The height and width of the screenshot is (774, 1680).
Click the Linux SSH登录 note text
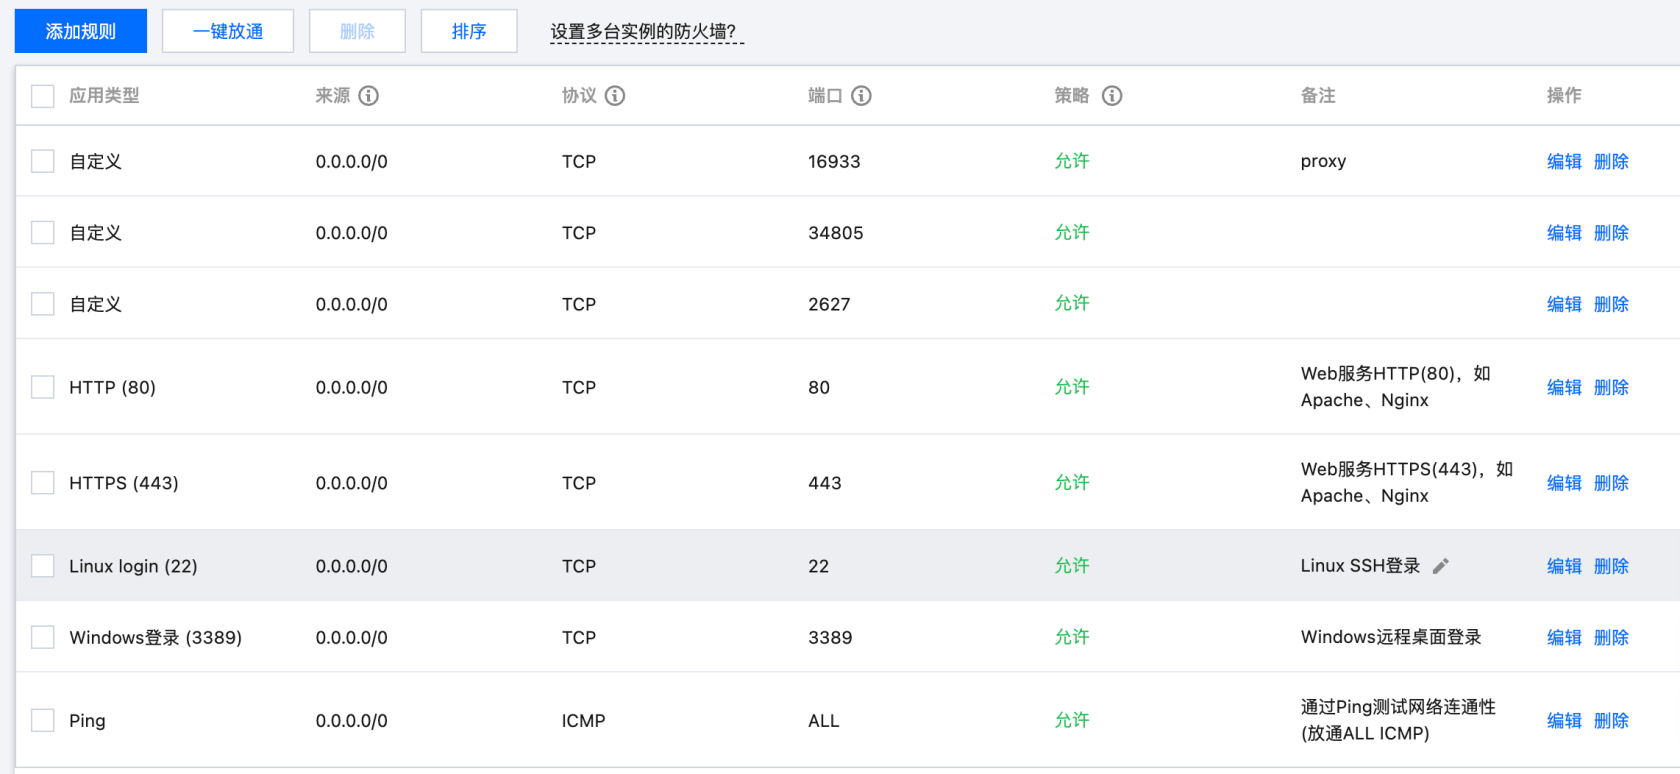click(1360, 566)
